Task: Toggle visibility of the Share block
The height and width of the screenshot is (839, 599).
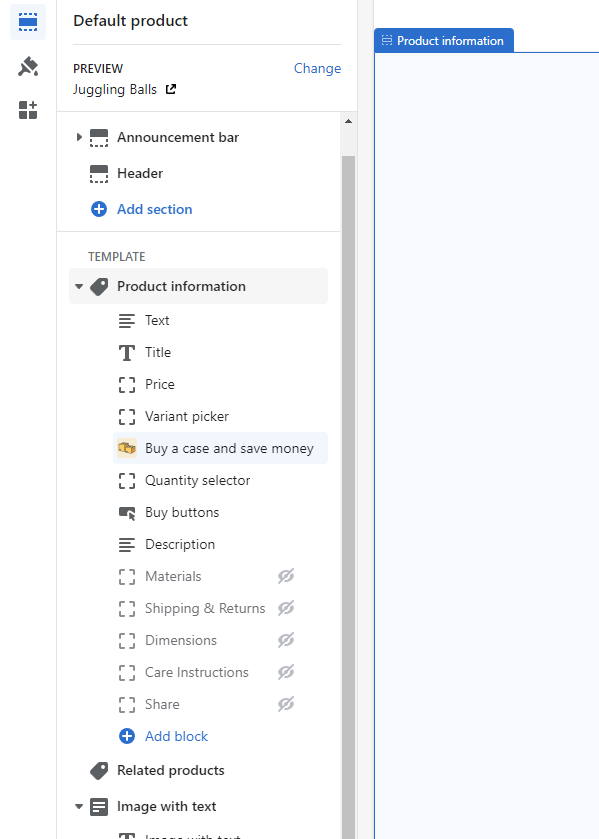Action: (286, 704)
